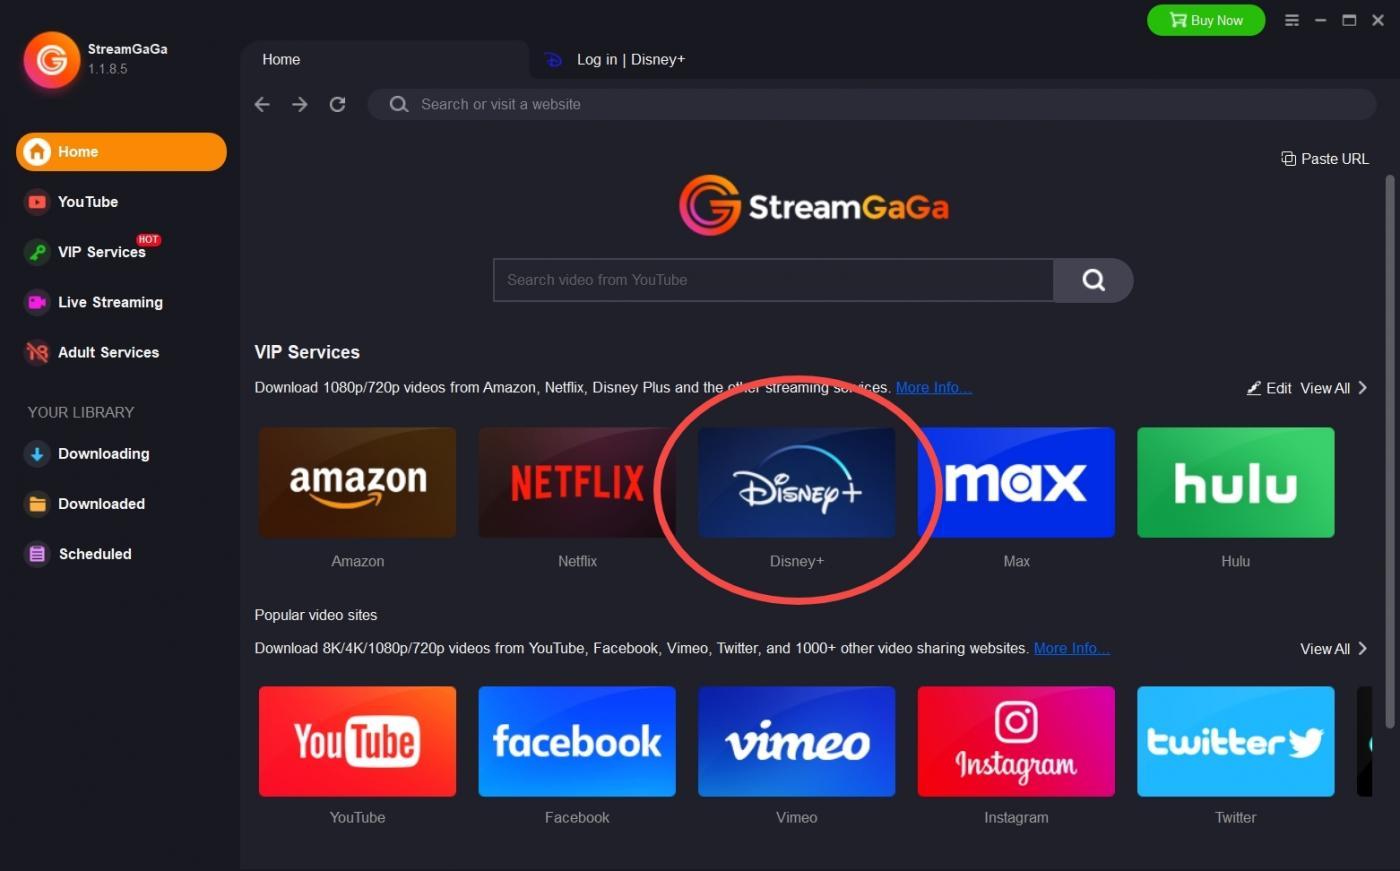Screen dimensions: 1400x871
Task: View All VIP Services
Action: click(x=1334, y=388)
